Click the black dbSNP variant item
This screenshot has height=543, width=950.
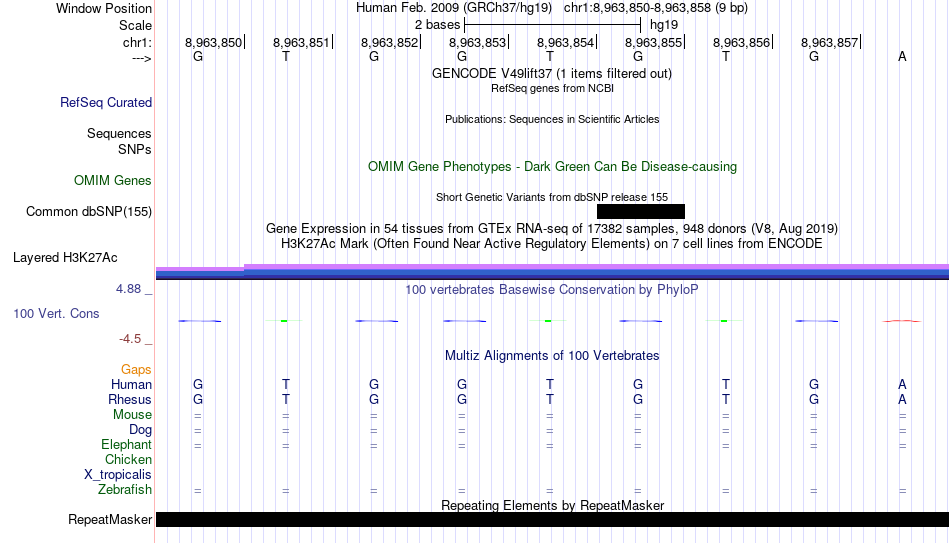(x=641, y=212)
